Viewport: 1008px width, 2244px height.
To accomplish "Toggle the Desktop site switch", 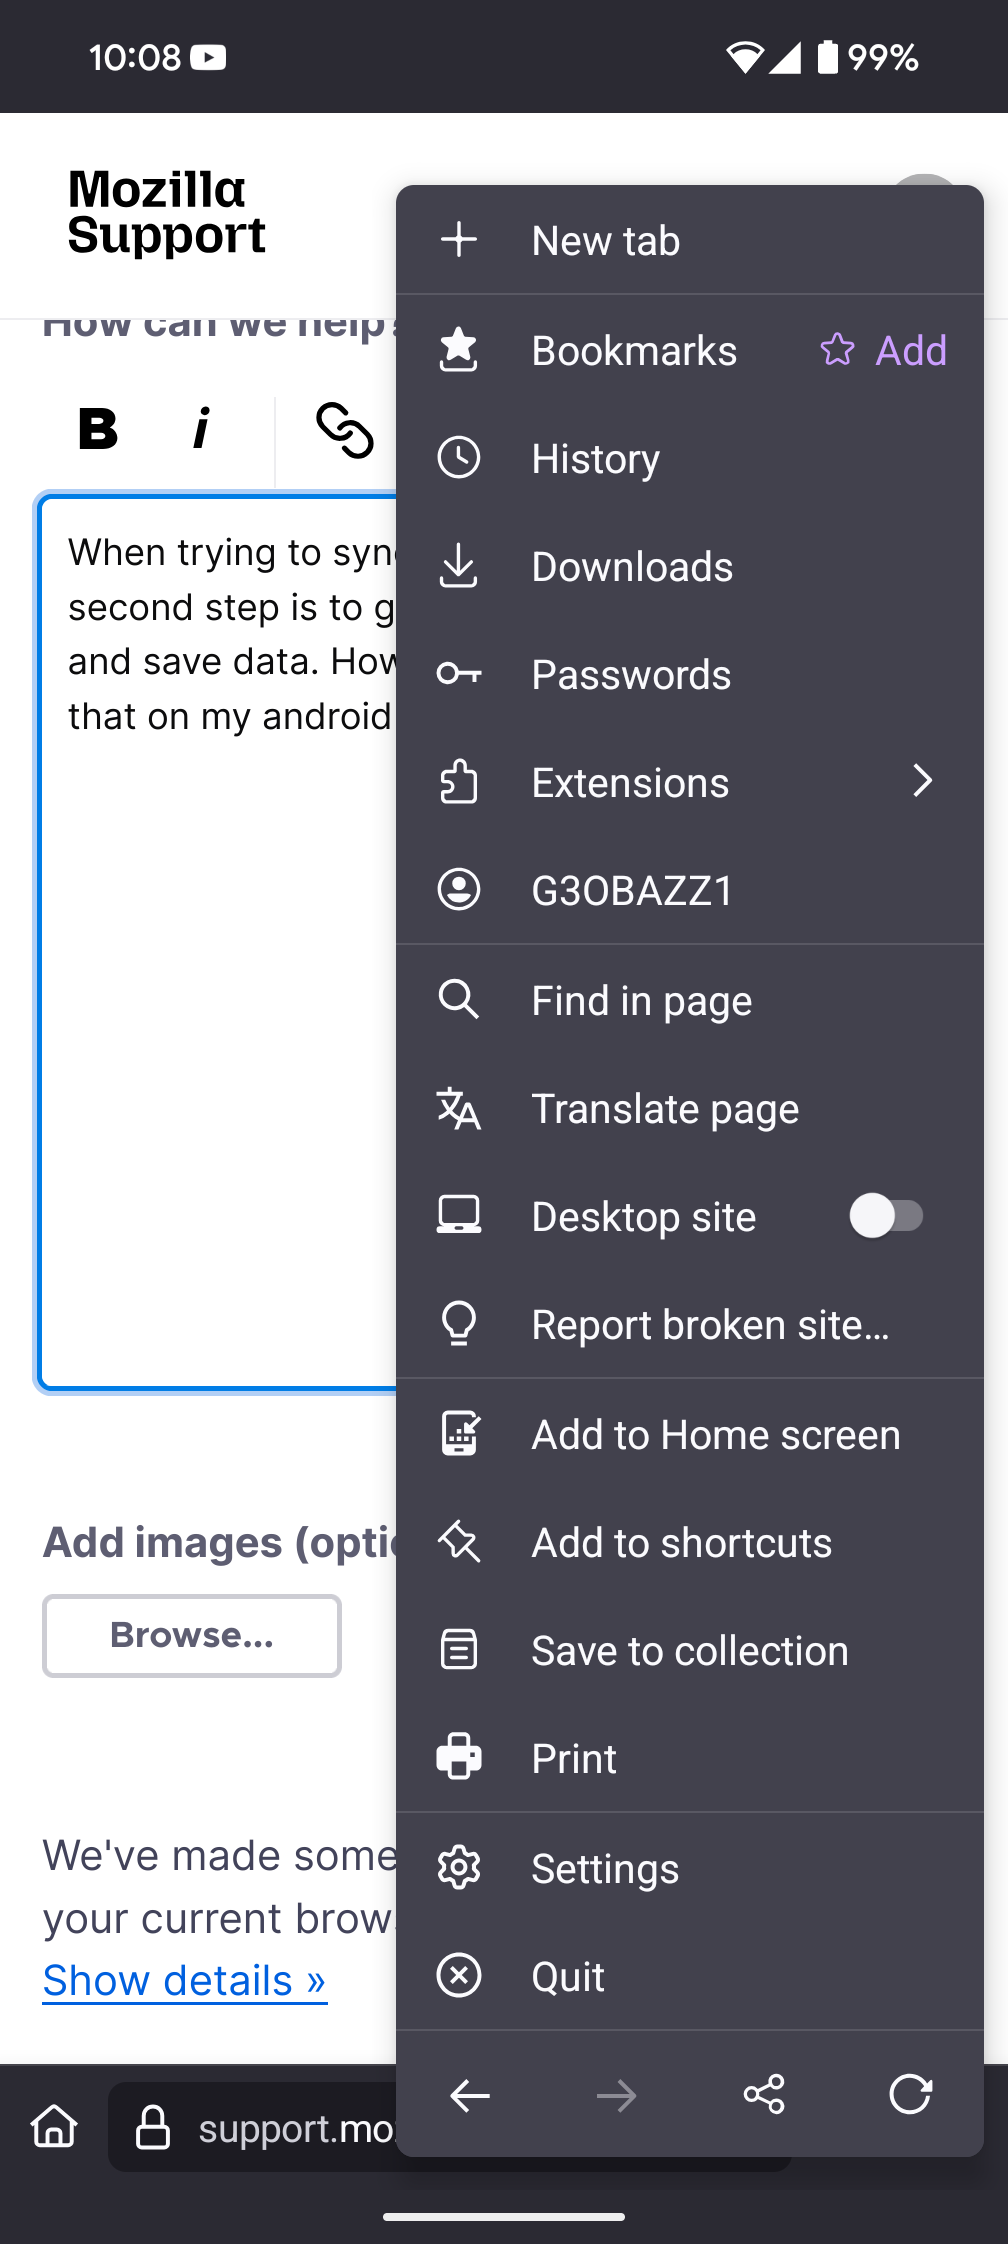I will [x=885, y=1216].
